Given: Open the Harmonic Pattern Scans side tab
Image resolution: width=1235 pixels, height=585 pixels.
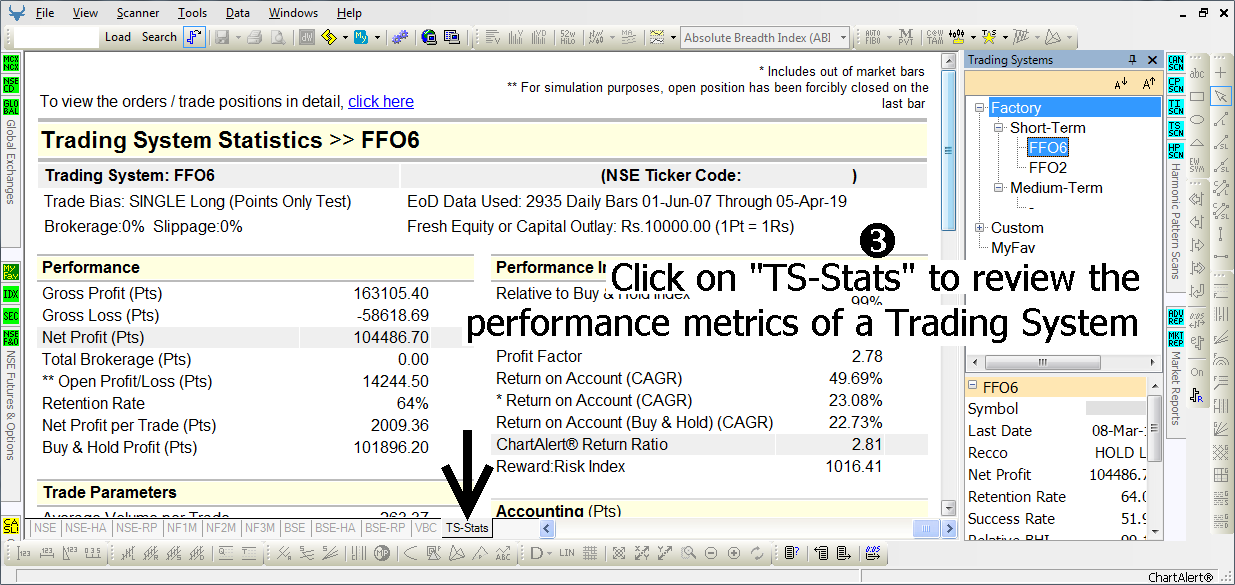Looking at the screenshot, I should pos(1176,223).
